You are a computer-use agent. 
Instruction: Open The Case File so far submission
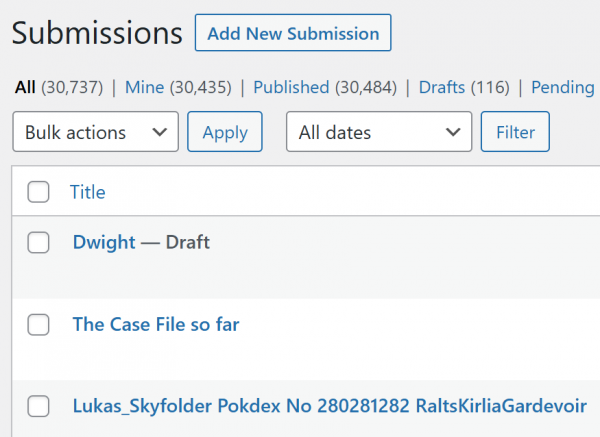tap(156, 324)
